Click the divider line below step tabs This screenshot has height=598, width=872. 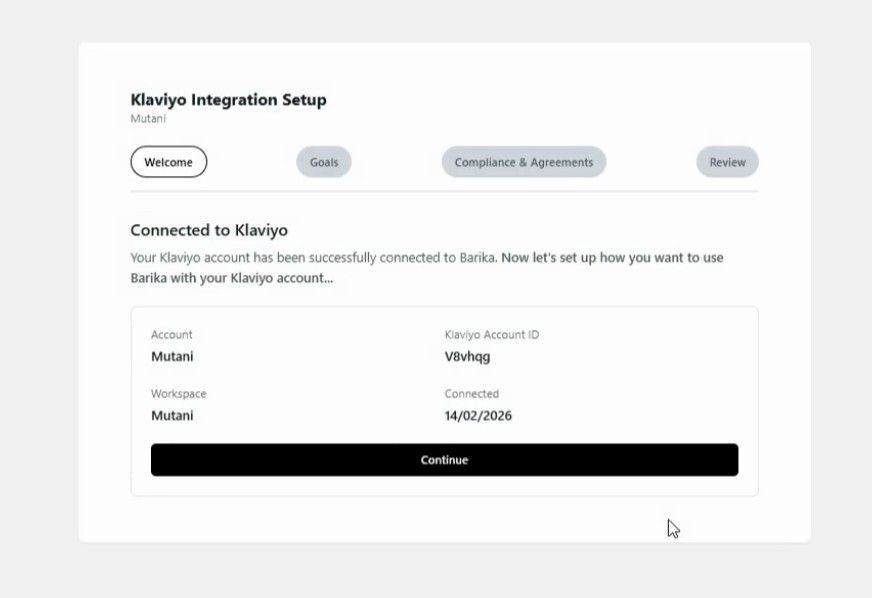coord(444,191)
